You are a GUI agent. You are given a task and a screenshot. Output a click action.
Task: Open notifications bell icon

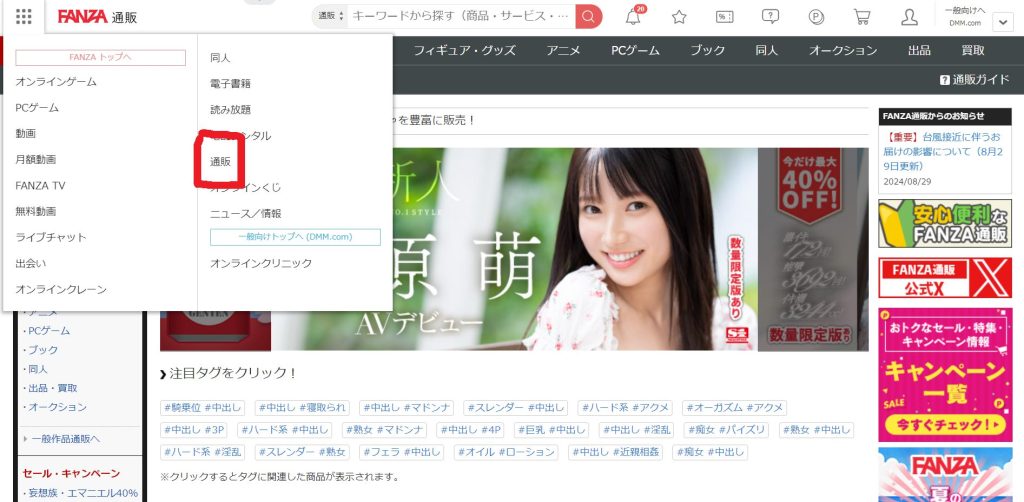(x=633, y=17)
